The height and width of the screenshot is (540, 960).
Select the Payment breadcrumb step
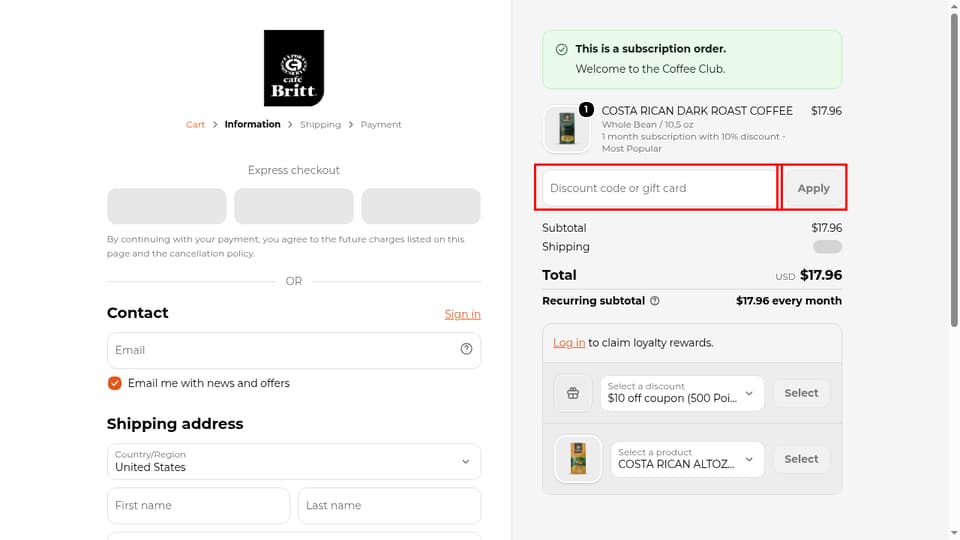click(381, 124)
